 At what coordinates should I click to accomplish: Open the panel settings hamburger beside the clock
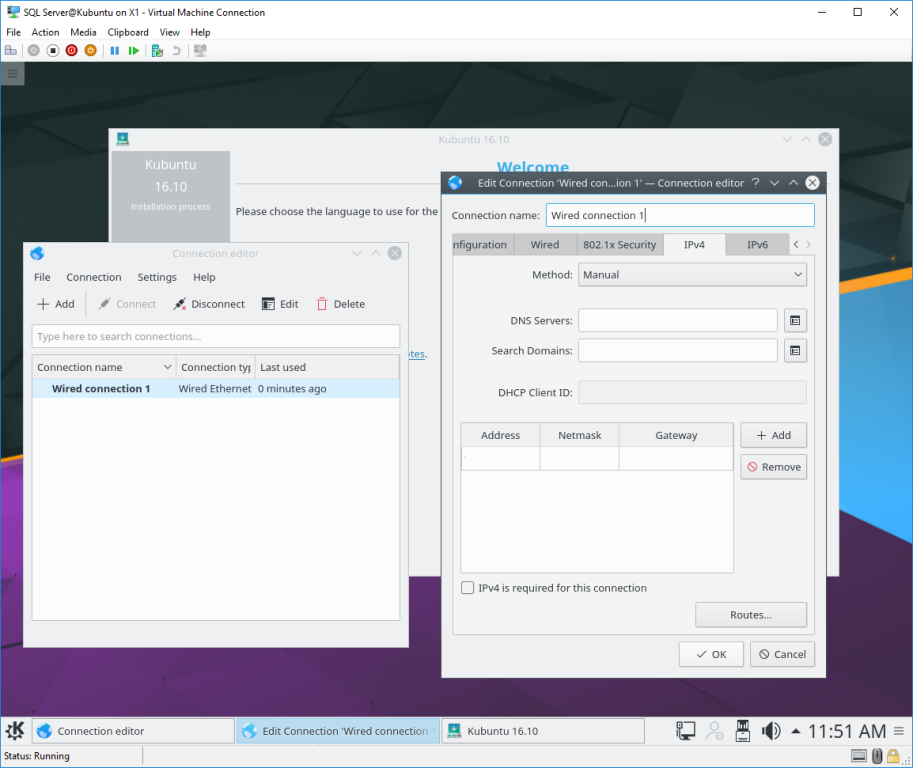[x=899, y=731]
